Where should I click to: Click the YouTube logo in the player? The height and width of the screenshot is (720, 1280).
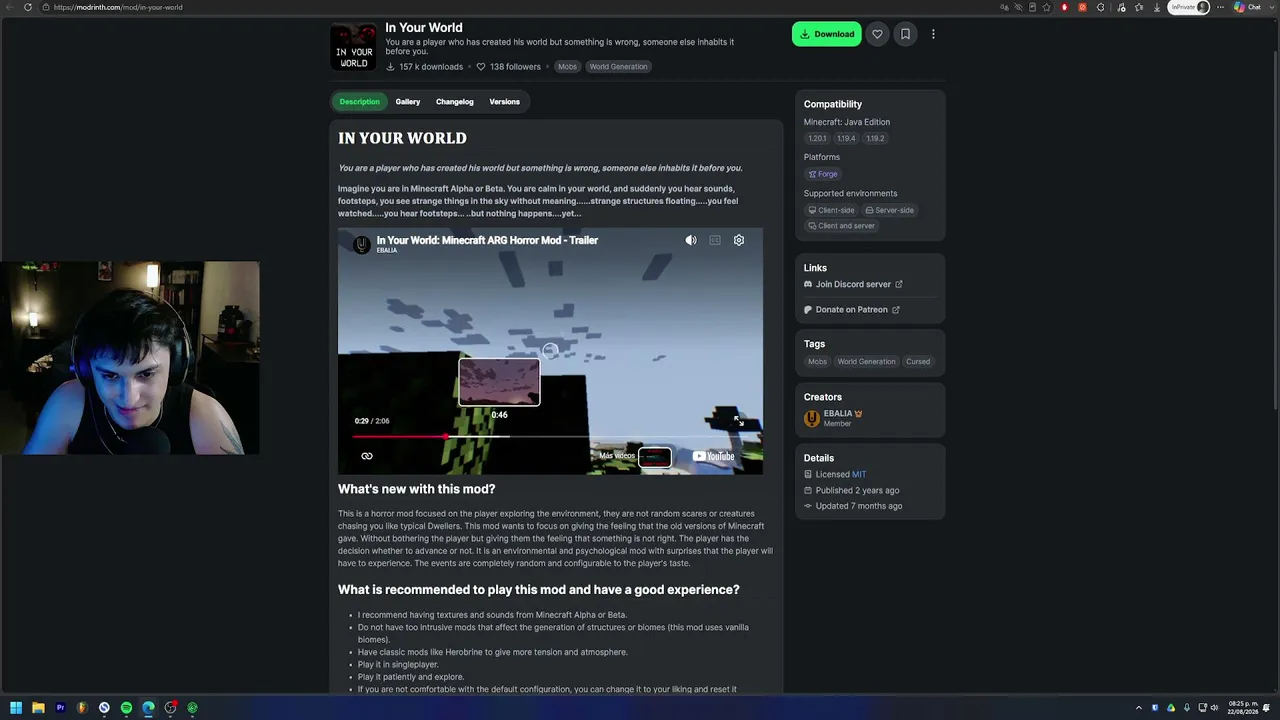click(x=714, y=456)
